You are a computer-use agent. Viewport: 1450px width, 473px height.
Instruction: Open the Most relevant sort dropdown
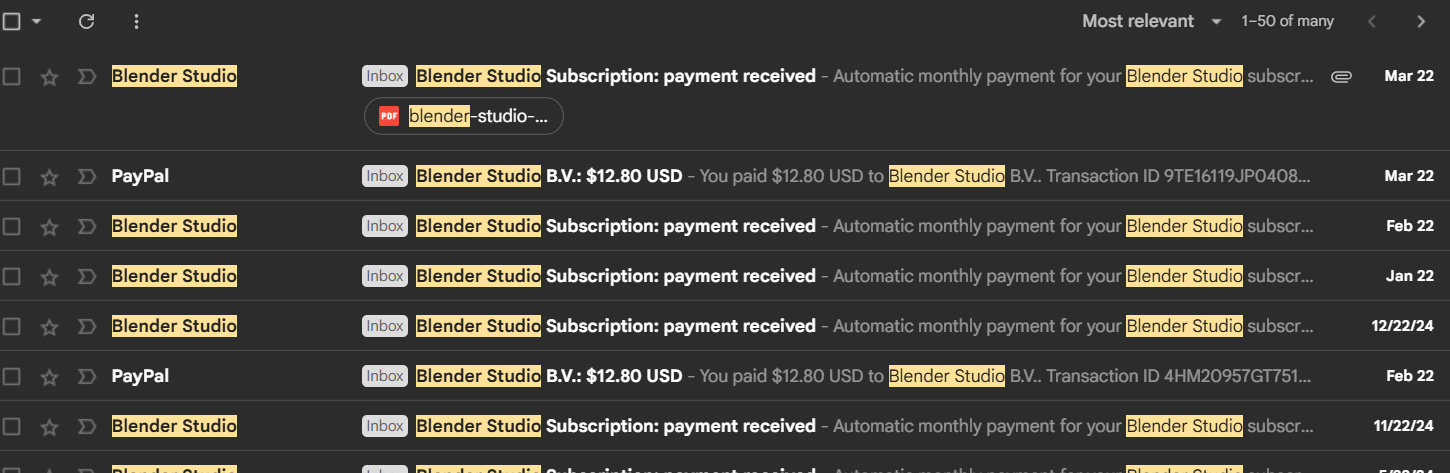1151,21
